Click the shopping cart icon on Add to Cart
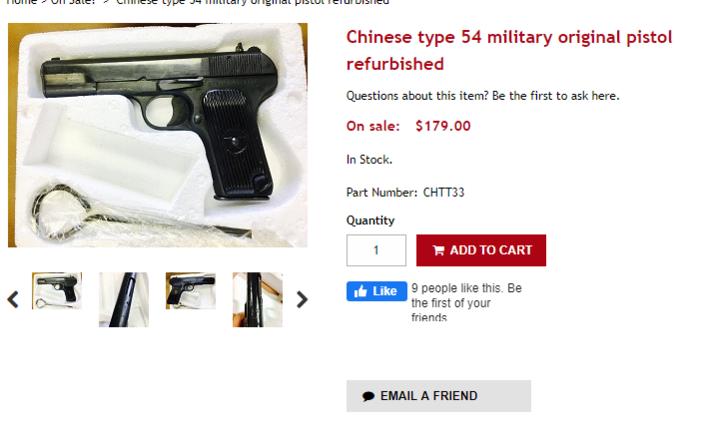The width and height of the screenshot is (716, 437). [x=438, y=250]
